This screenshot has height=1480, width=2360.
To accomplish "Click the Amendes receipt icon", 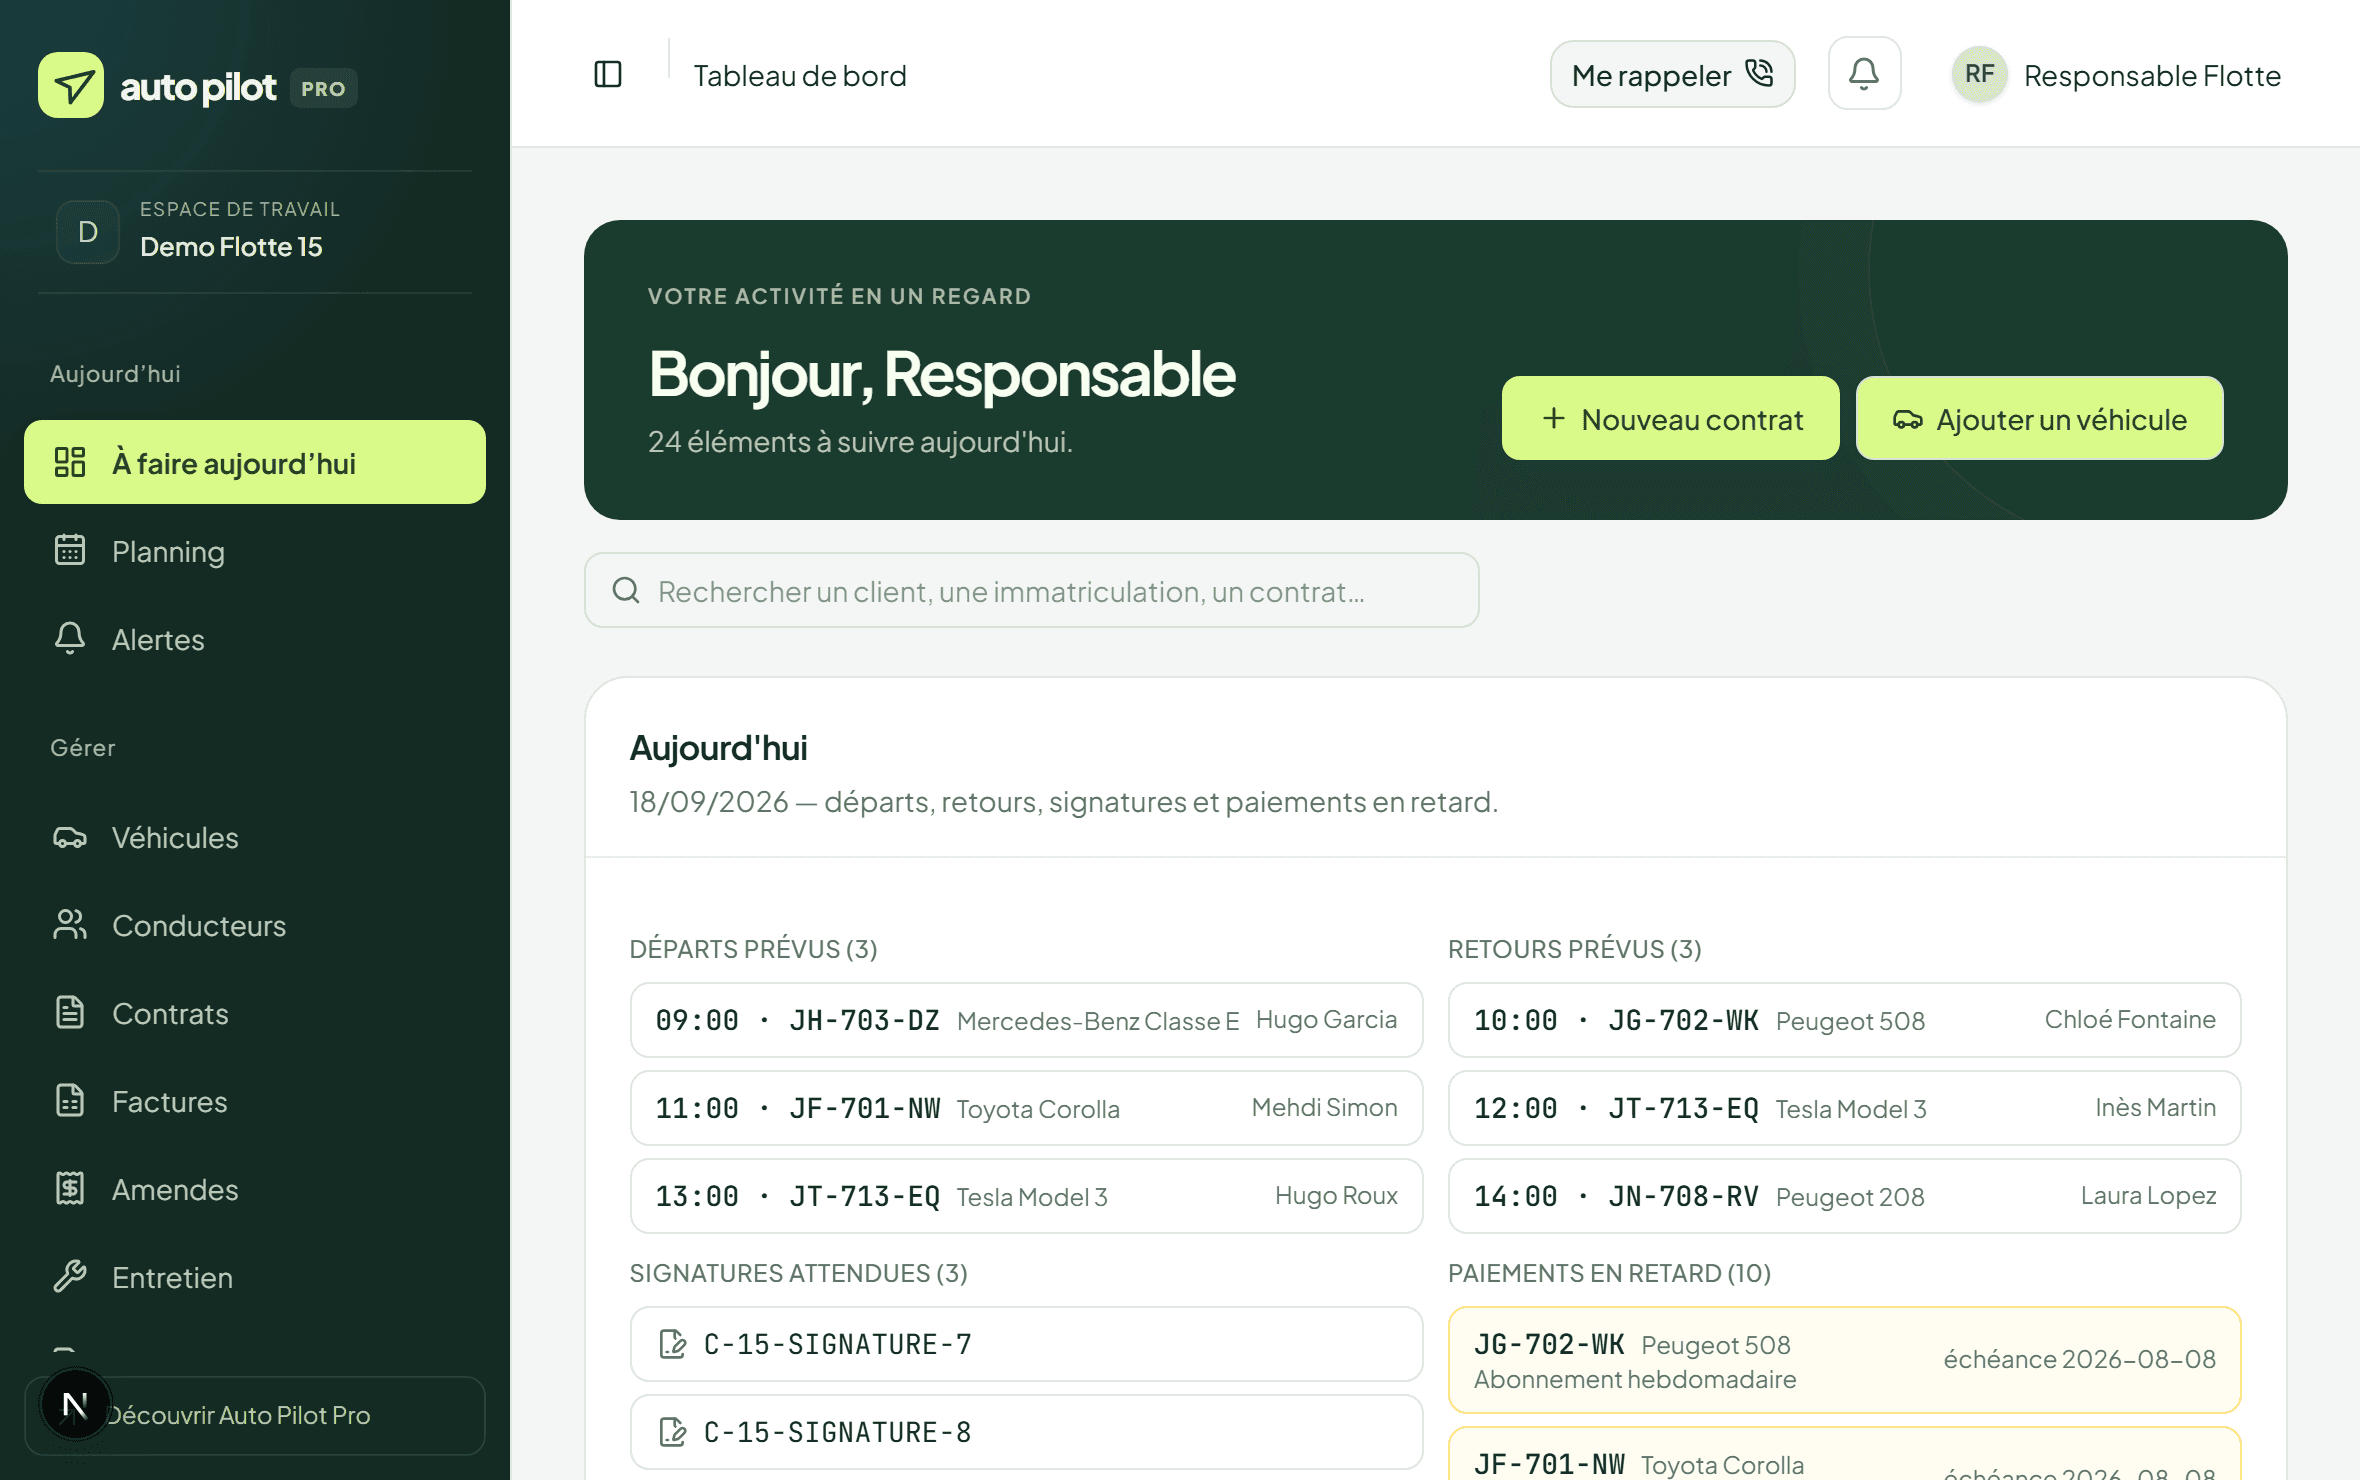I will coord(70,1188).
